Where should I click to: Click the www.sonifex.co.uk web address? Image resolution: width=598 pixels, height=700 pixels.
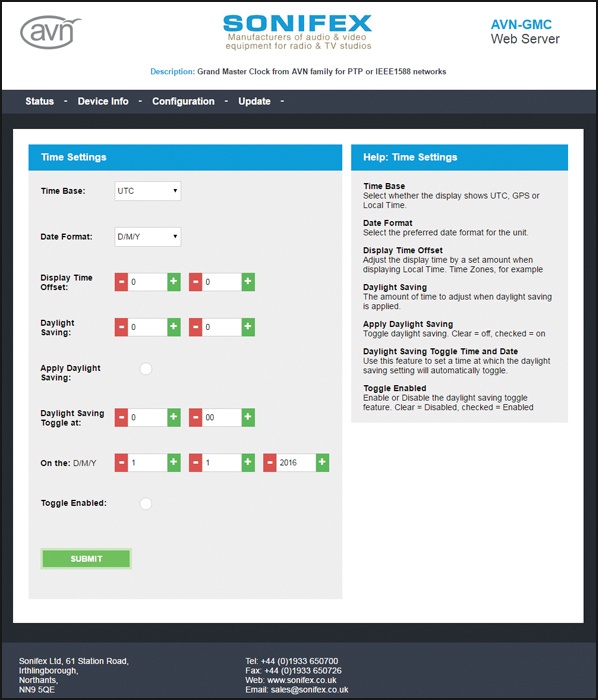302,680
